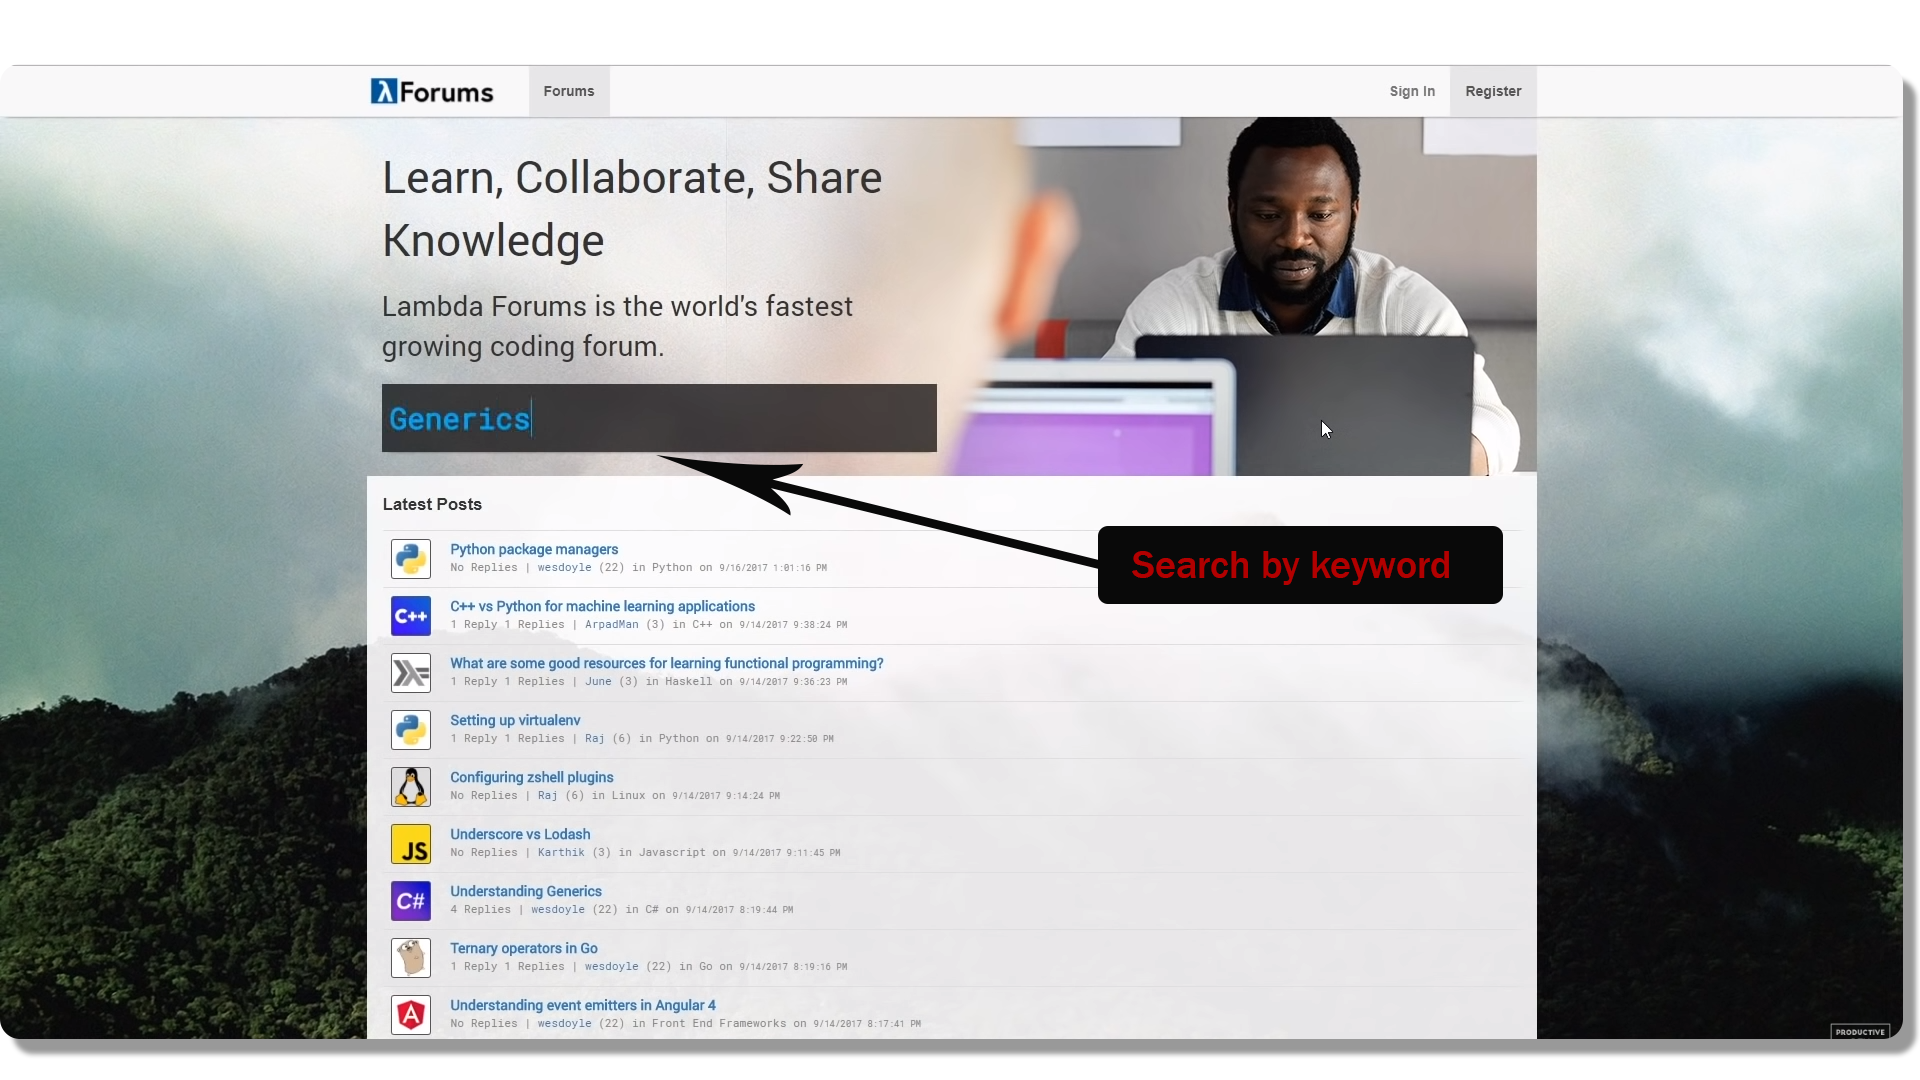This screenshot has width=1920, height=1080.
Task: Go to the Register page
Action: [1493, 91]
